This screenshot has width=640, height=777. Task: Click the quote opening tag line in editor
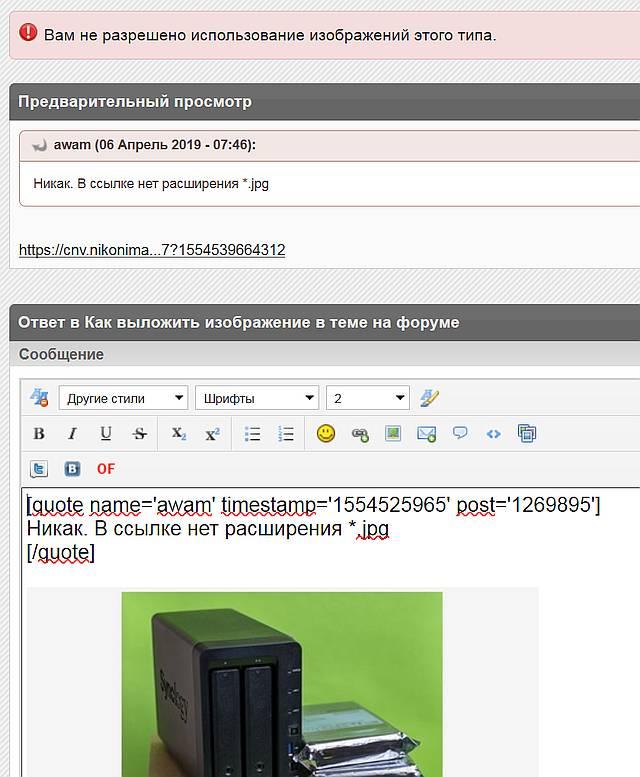pos(313,505)
